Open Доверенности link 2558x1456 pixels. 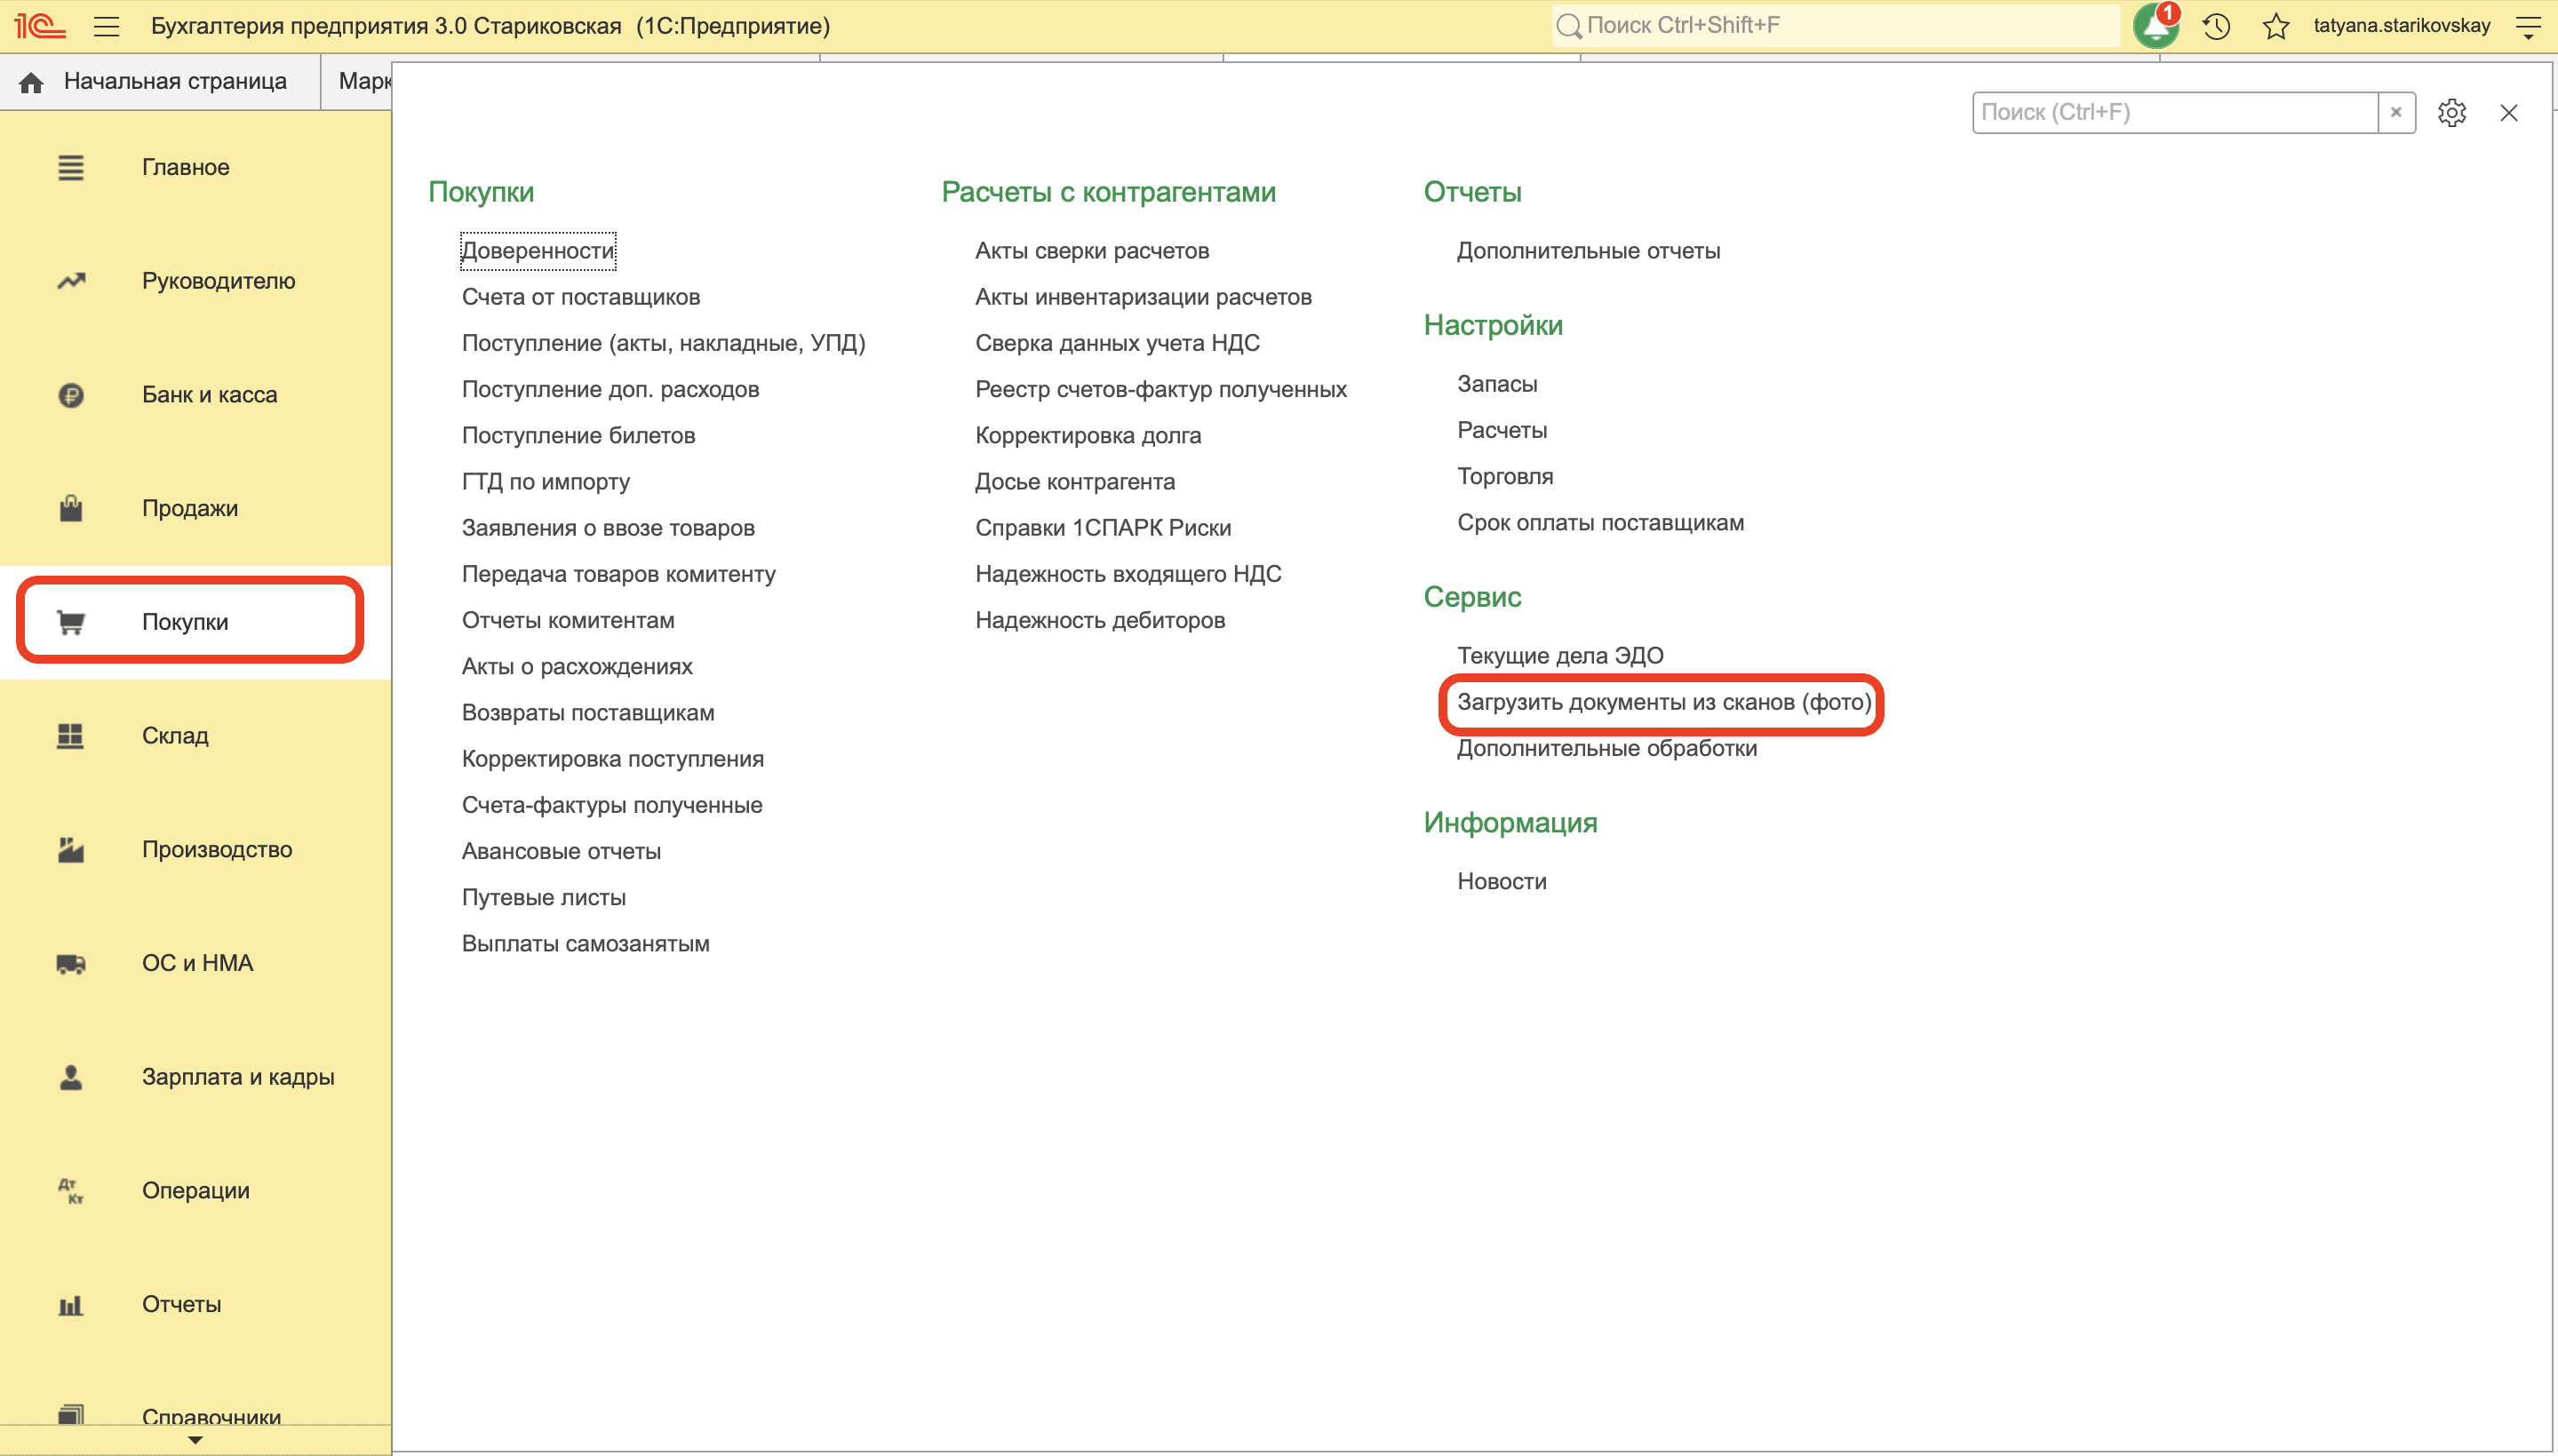coord(538,251)
